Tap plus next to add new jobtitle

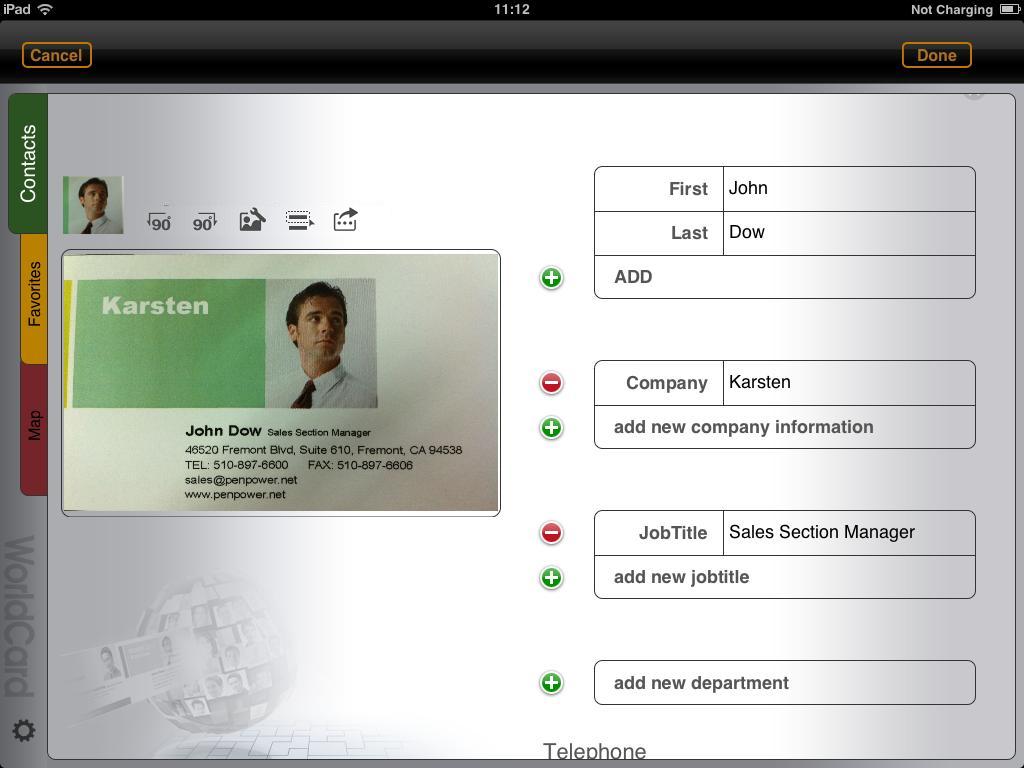(x=551, y=578)
